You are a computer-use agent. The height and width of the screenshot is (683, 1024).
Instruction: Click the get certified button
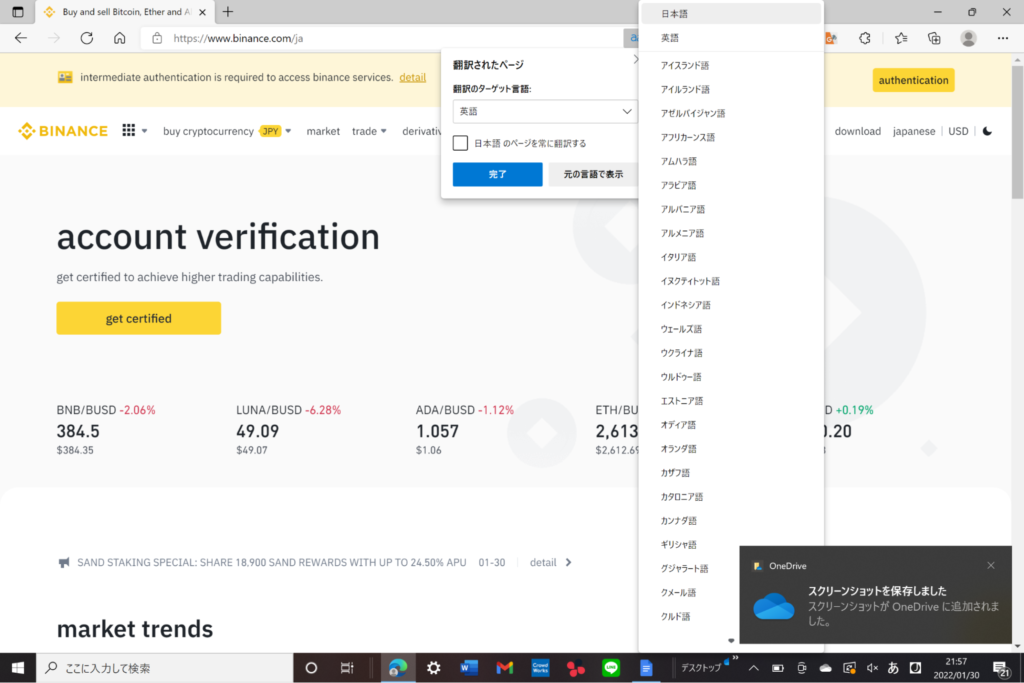click(138, 318)
